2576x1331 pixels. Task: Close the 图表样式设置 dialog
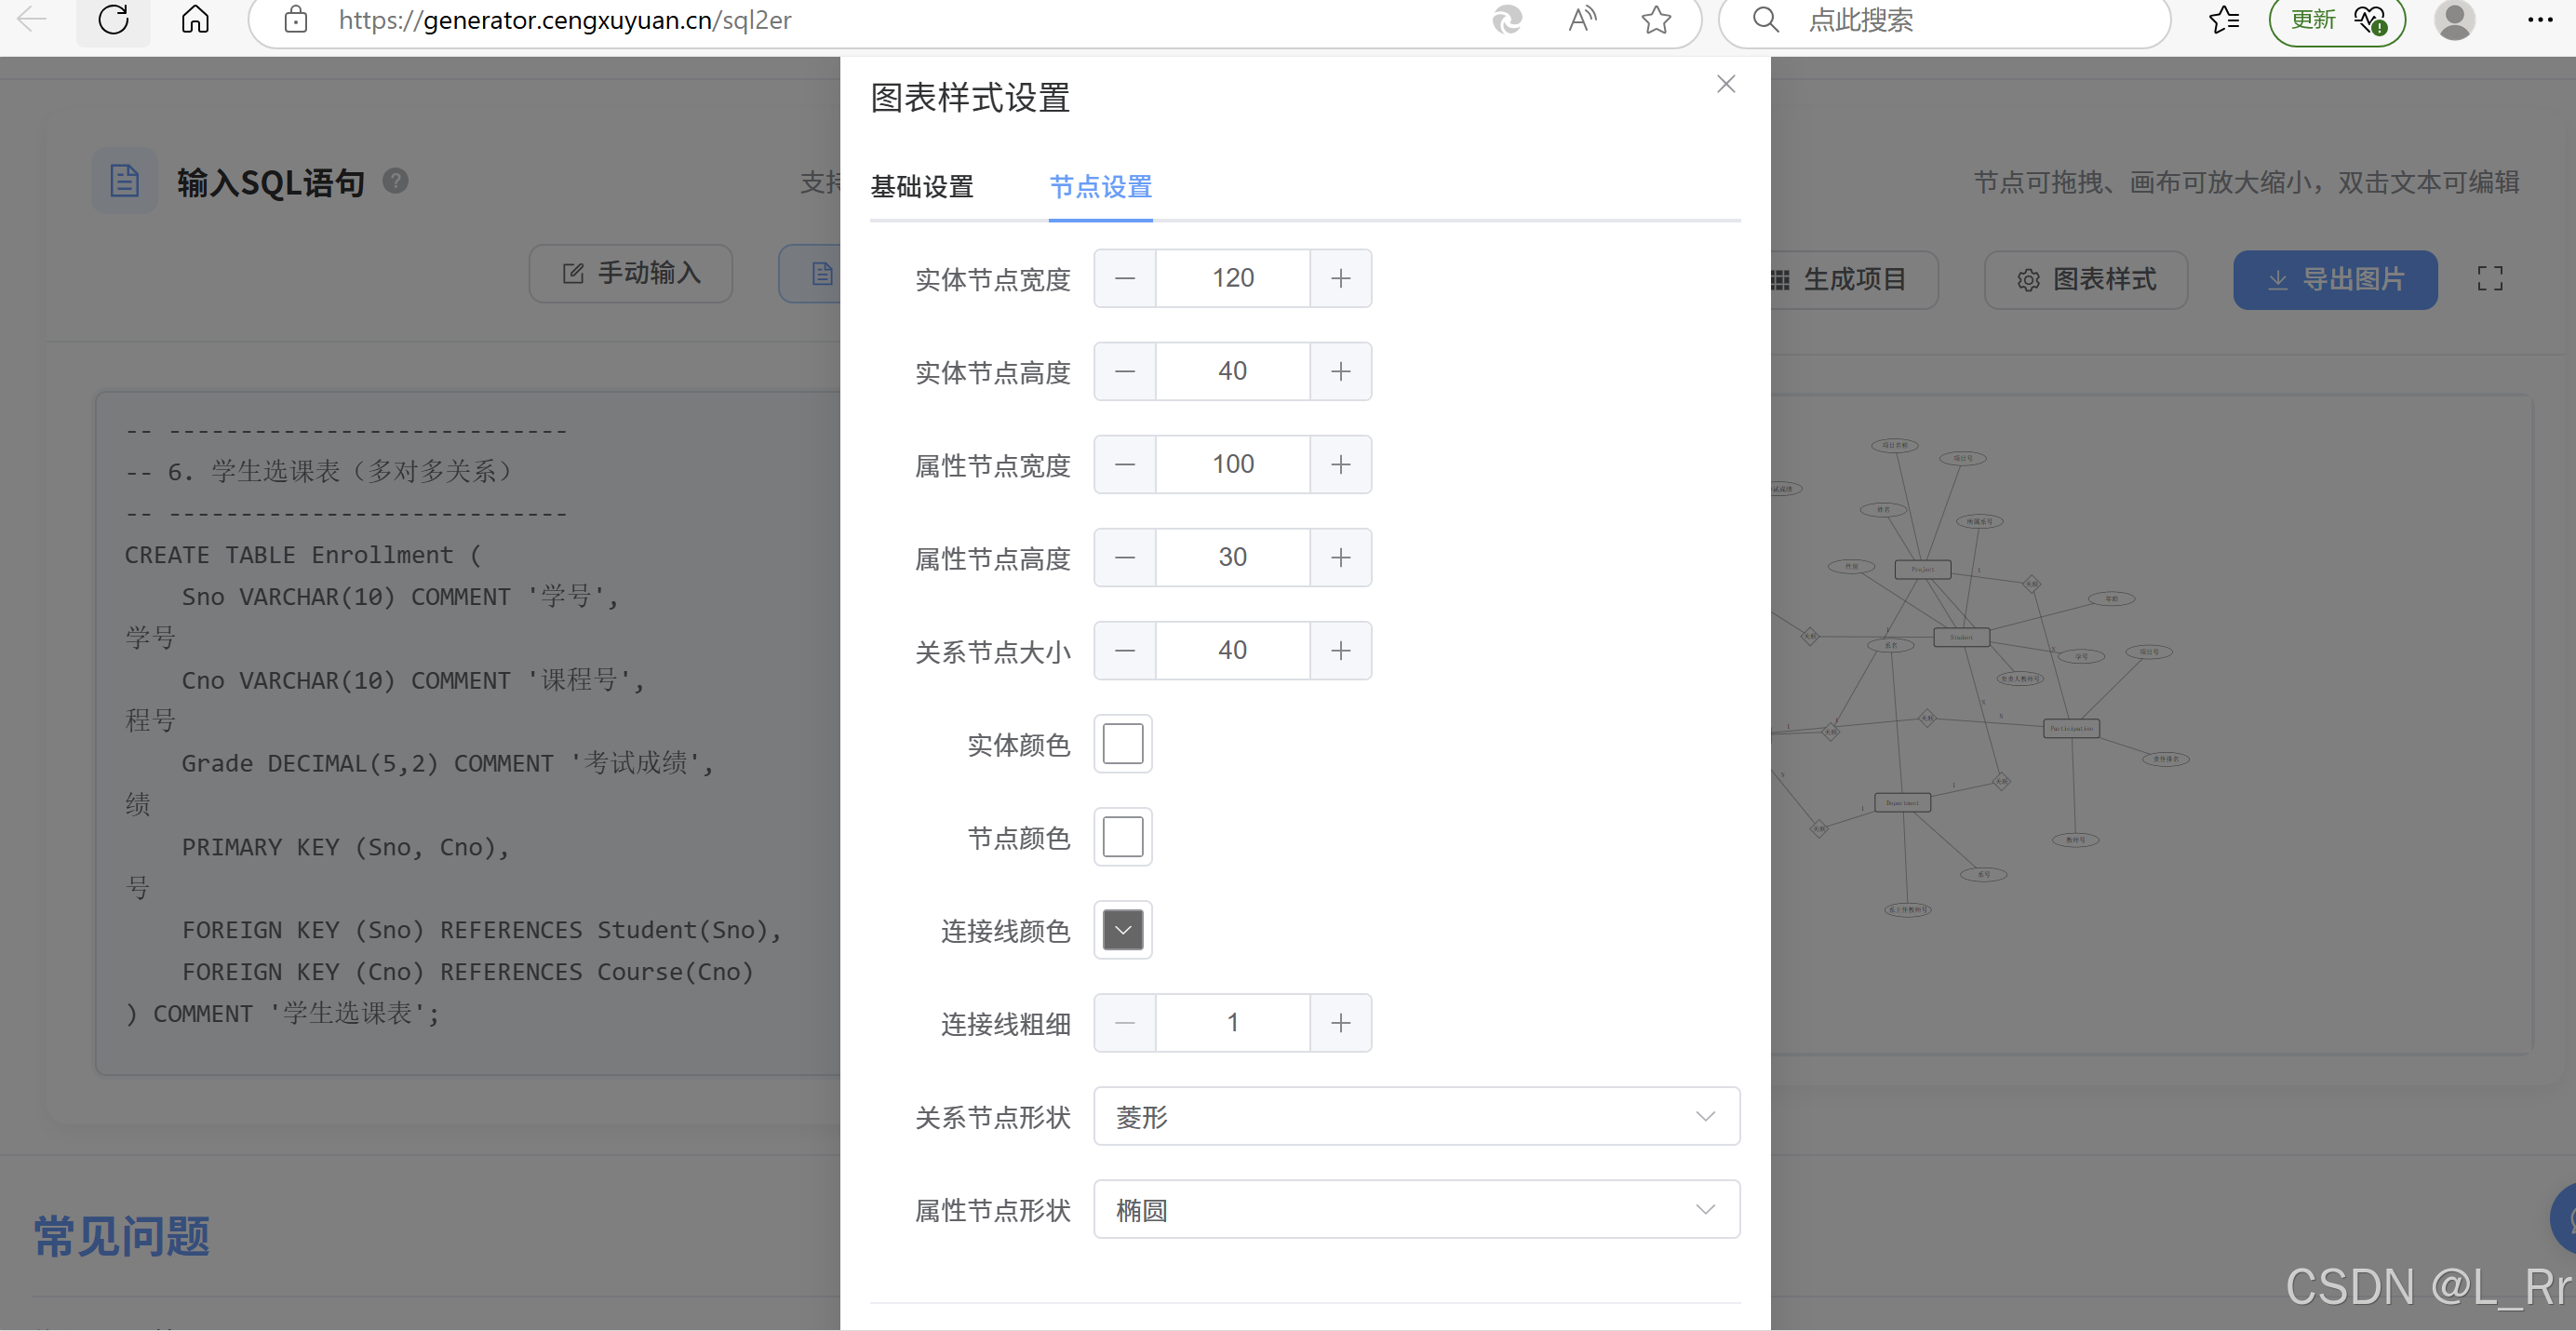pos(1725,84)
